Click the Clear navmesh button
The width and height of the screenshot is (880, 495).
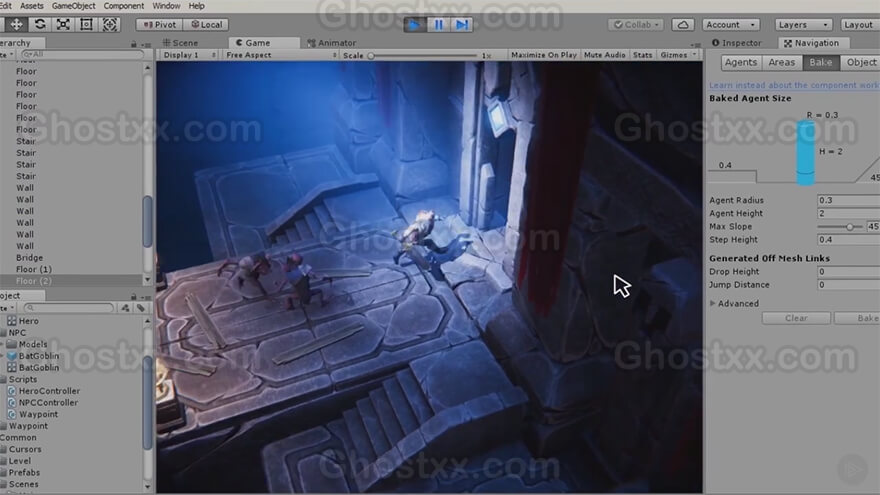pyautogui.click(x=796, y=318)
